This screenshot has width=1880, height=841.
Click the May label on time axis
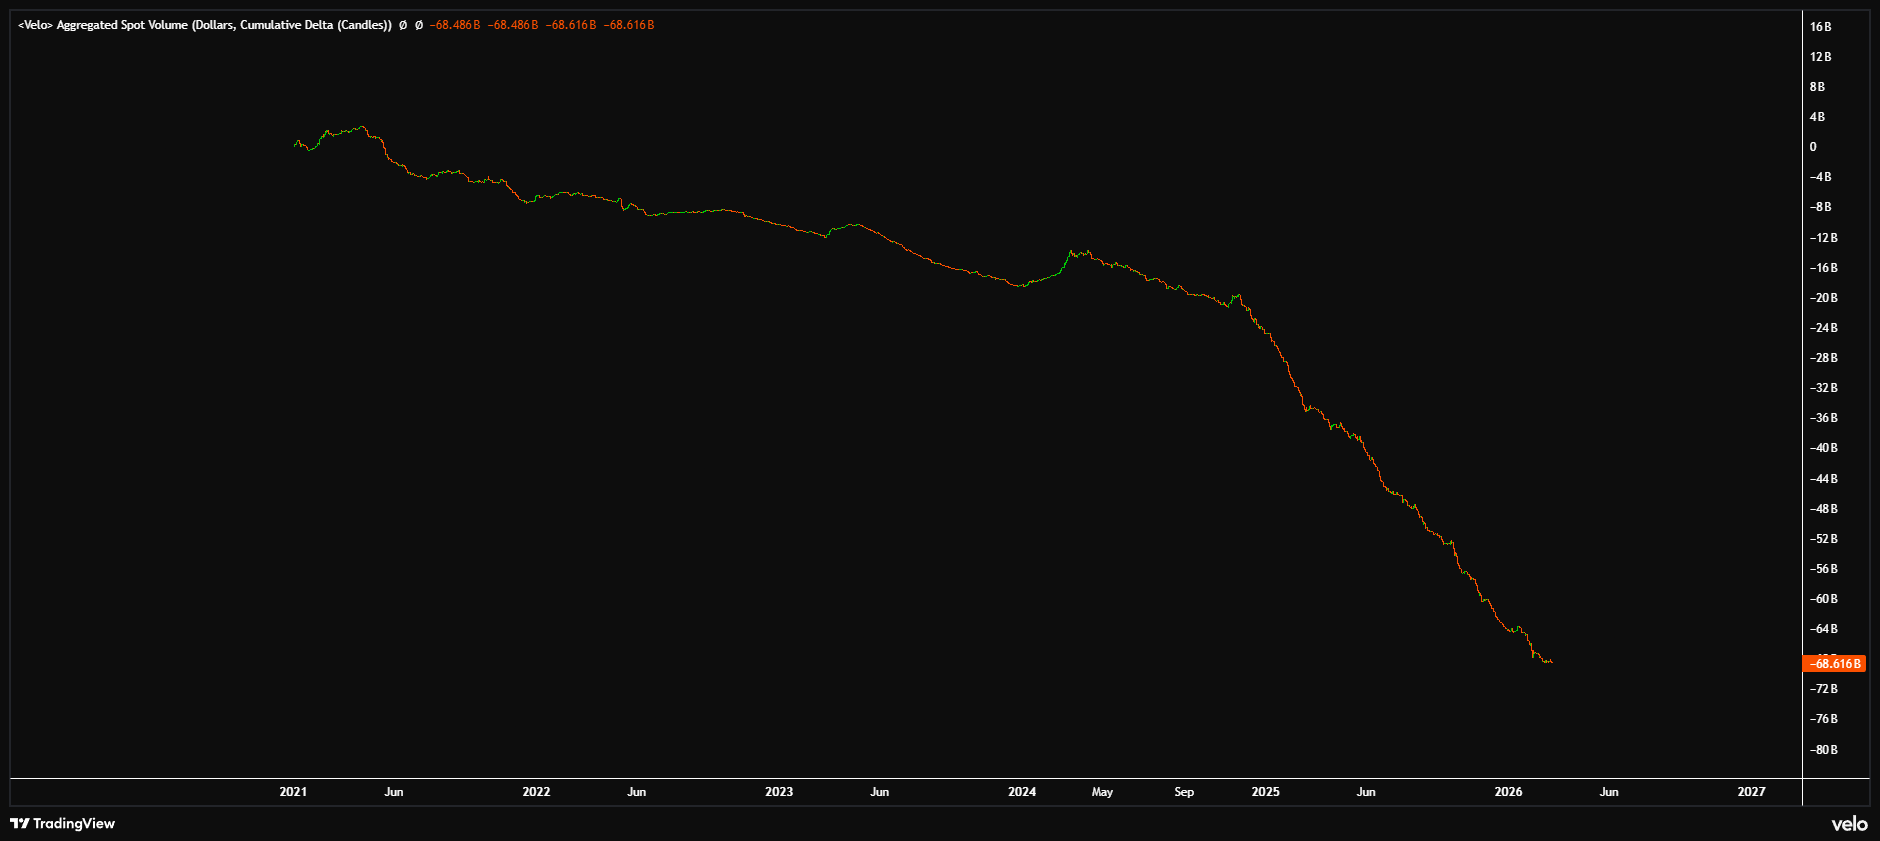tap(1102, 792)
